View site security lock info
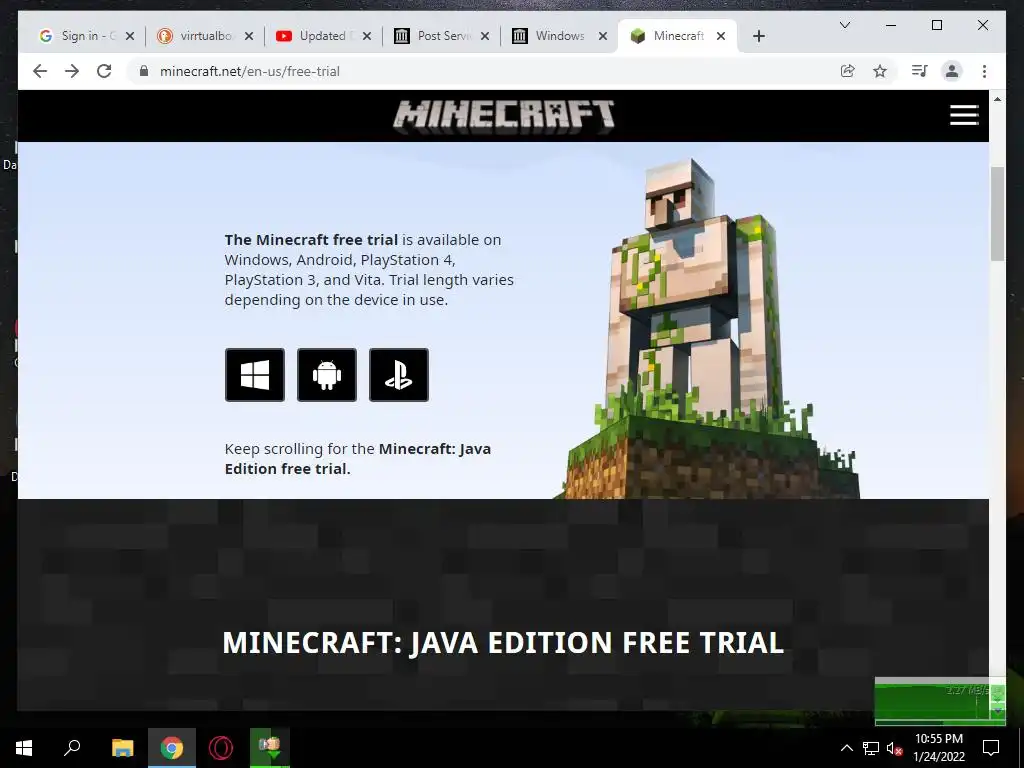 pos(144,71)
